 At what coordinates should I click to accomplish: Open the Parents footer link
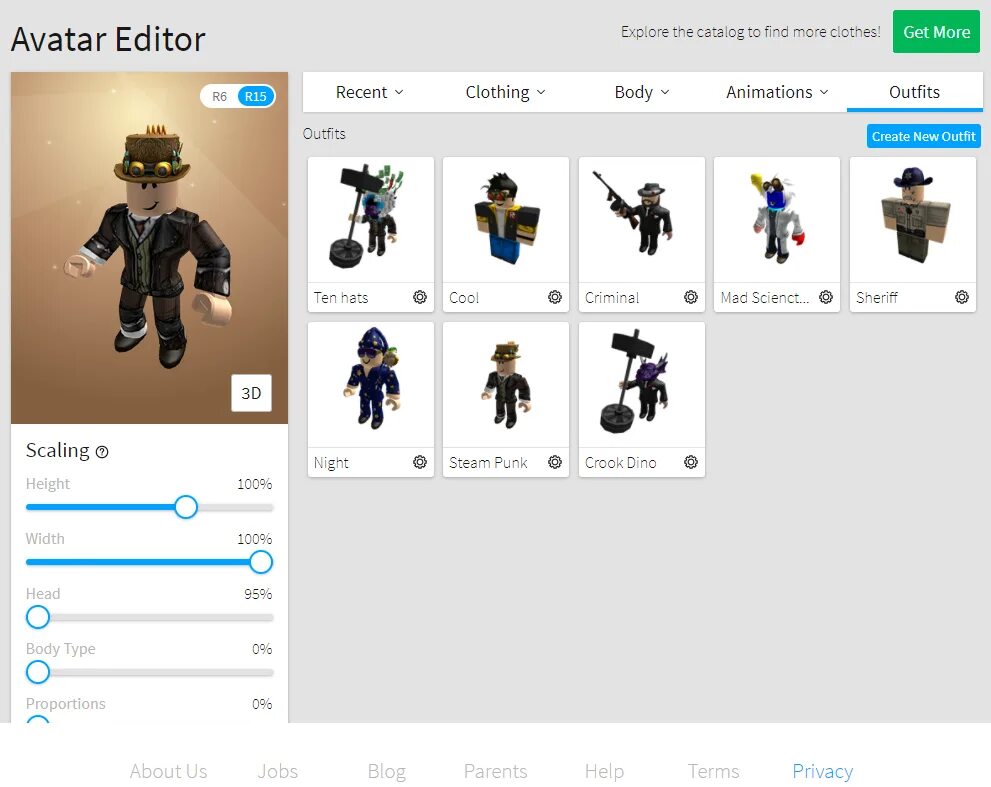tap(496, 771)
